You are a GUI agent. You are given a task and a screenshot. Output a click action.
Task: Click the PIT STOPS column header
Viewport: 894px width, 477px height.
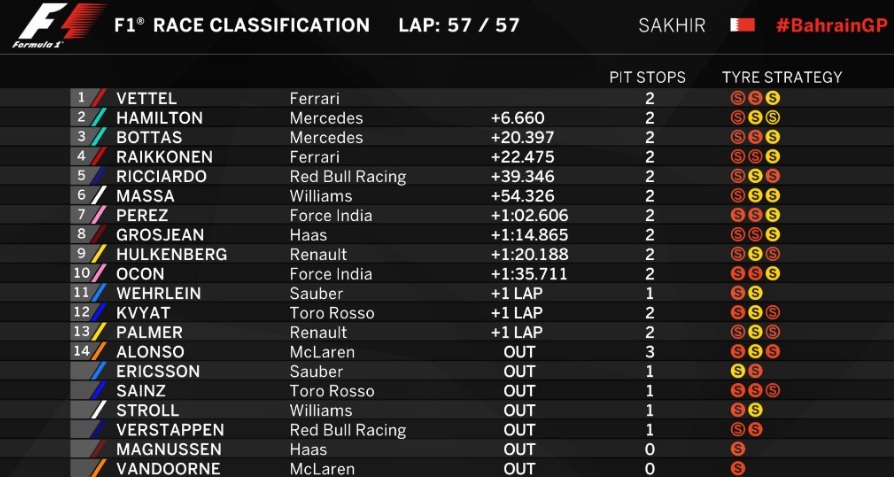(x=647, y=77)
